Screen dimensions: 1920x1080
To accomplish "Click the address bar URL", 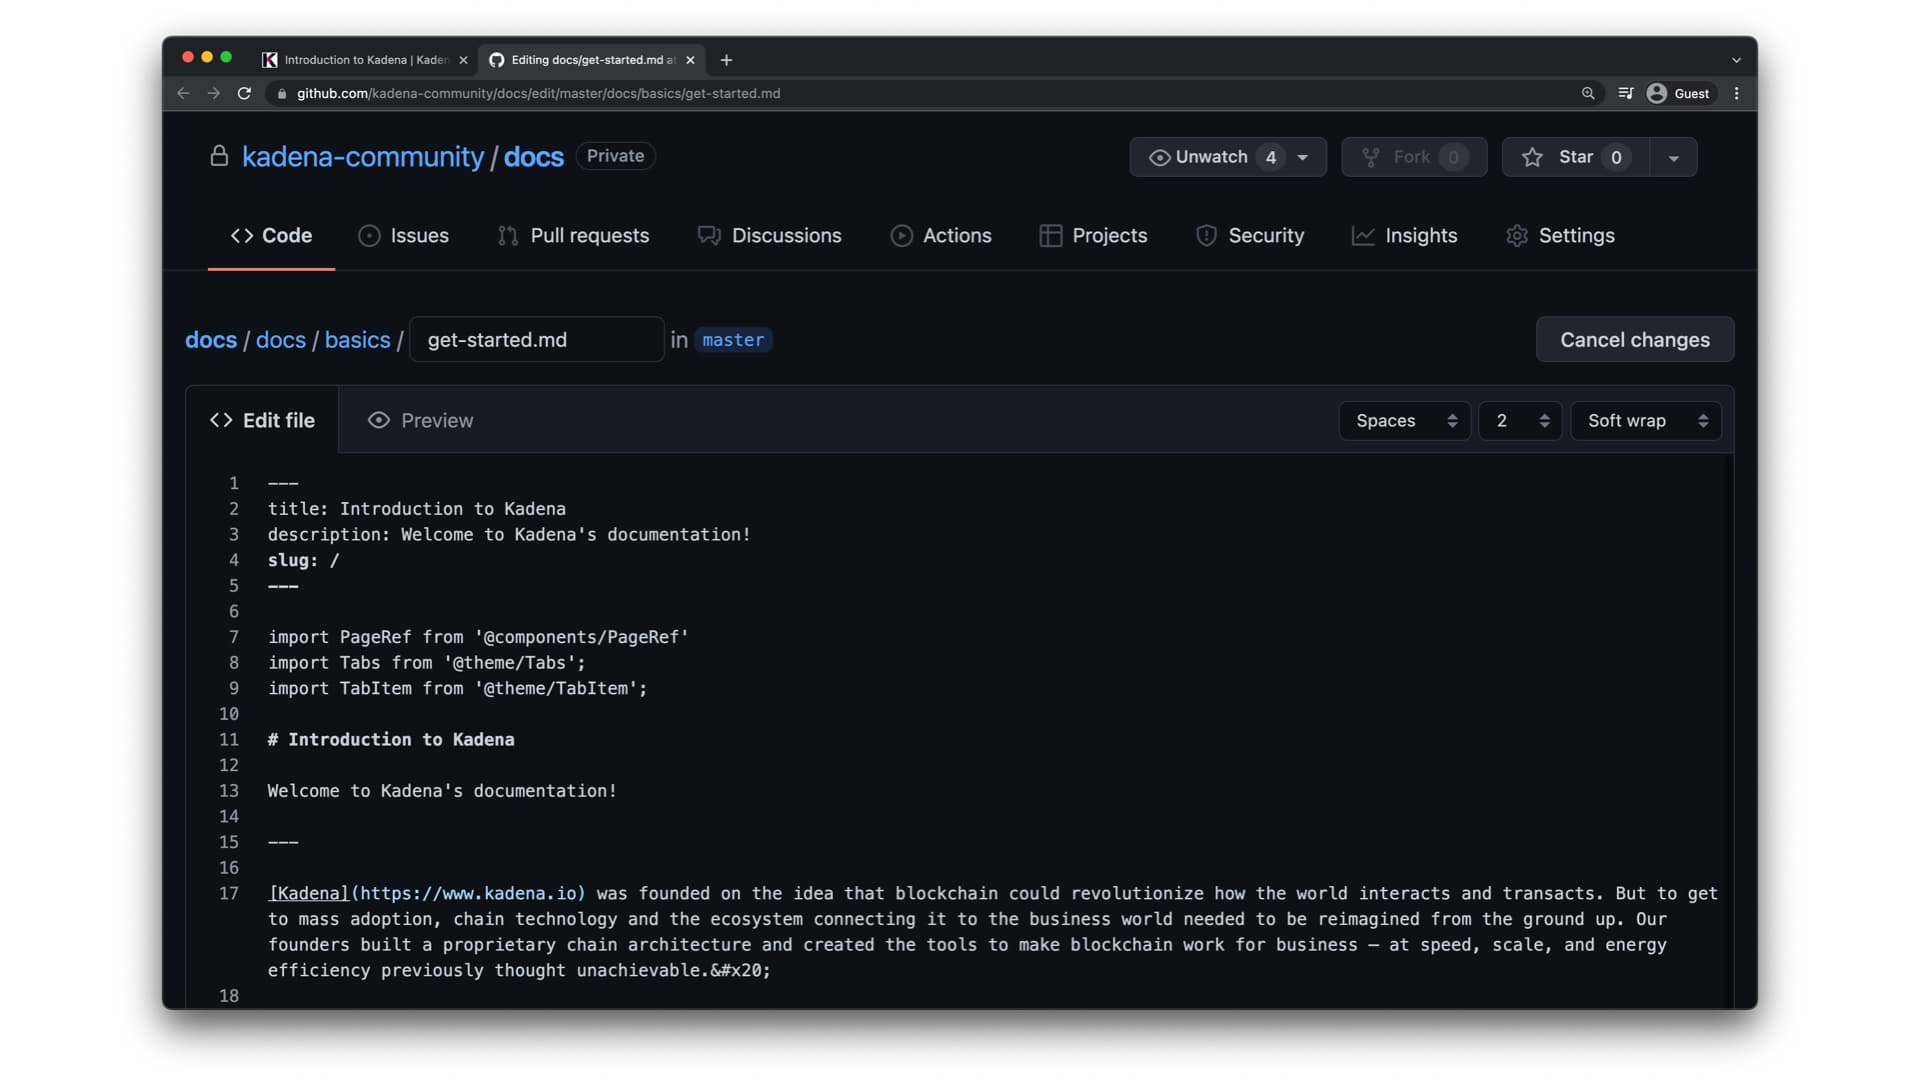I will (538, 93).
